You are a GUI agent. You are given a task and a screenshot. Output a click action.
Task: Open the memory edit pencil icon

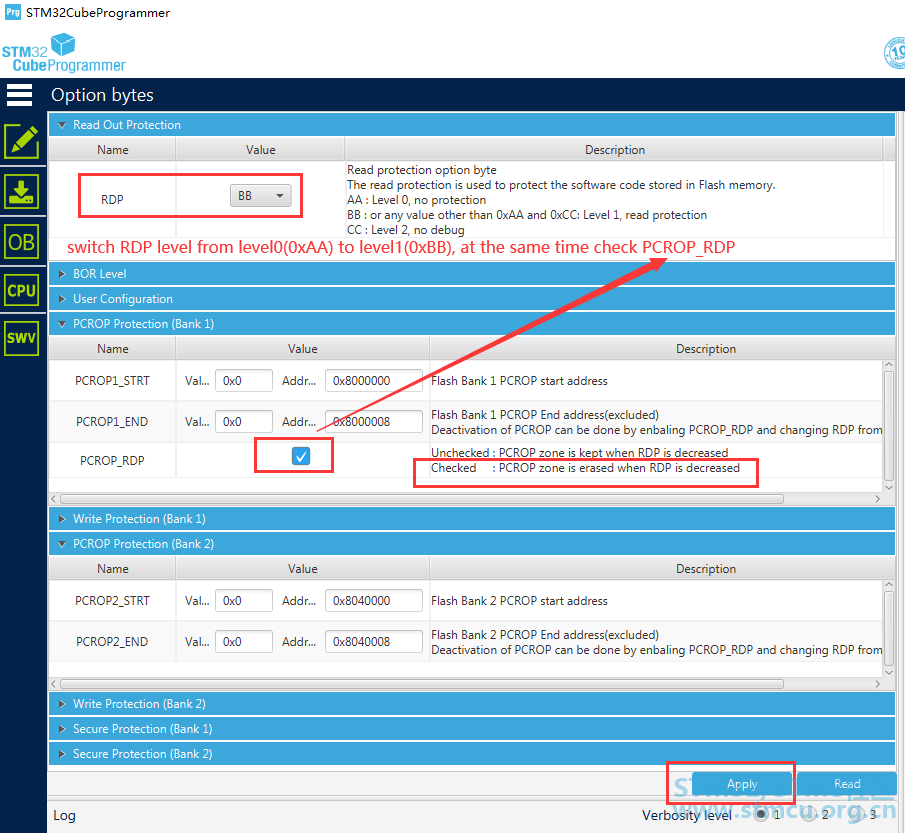point(22,141)
